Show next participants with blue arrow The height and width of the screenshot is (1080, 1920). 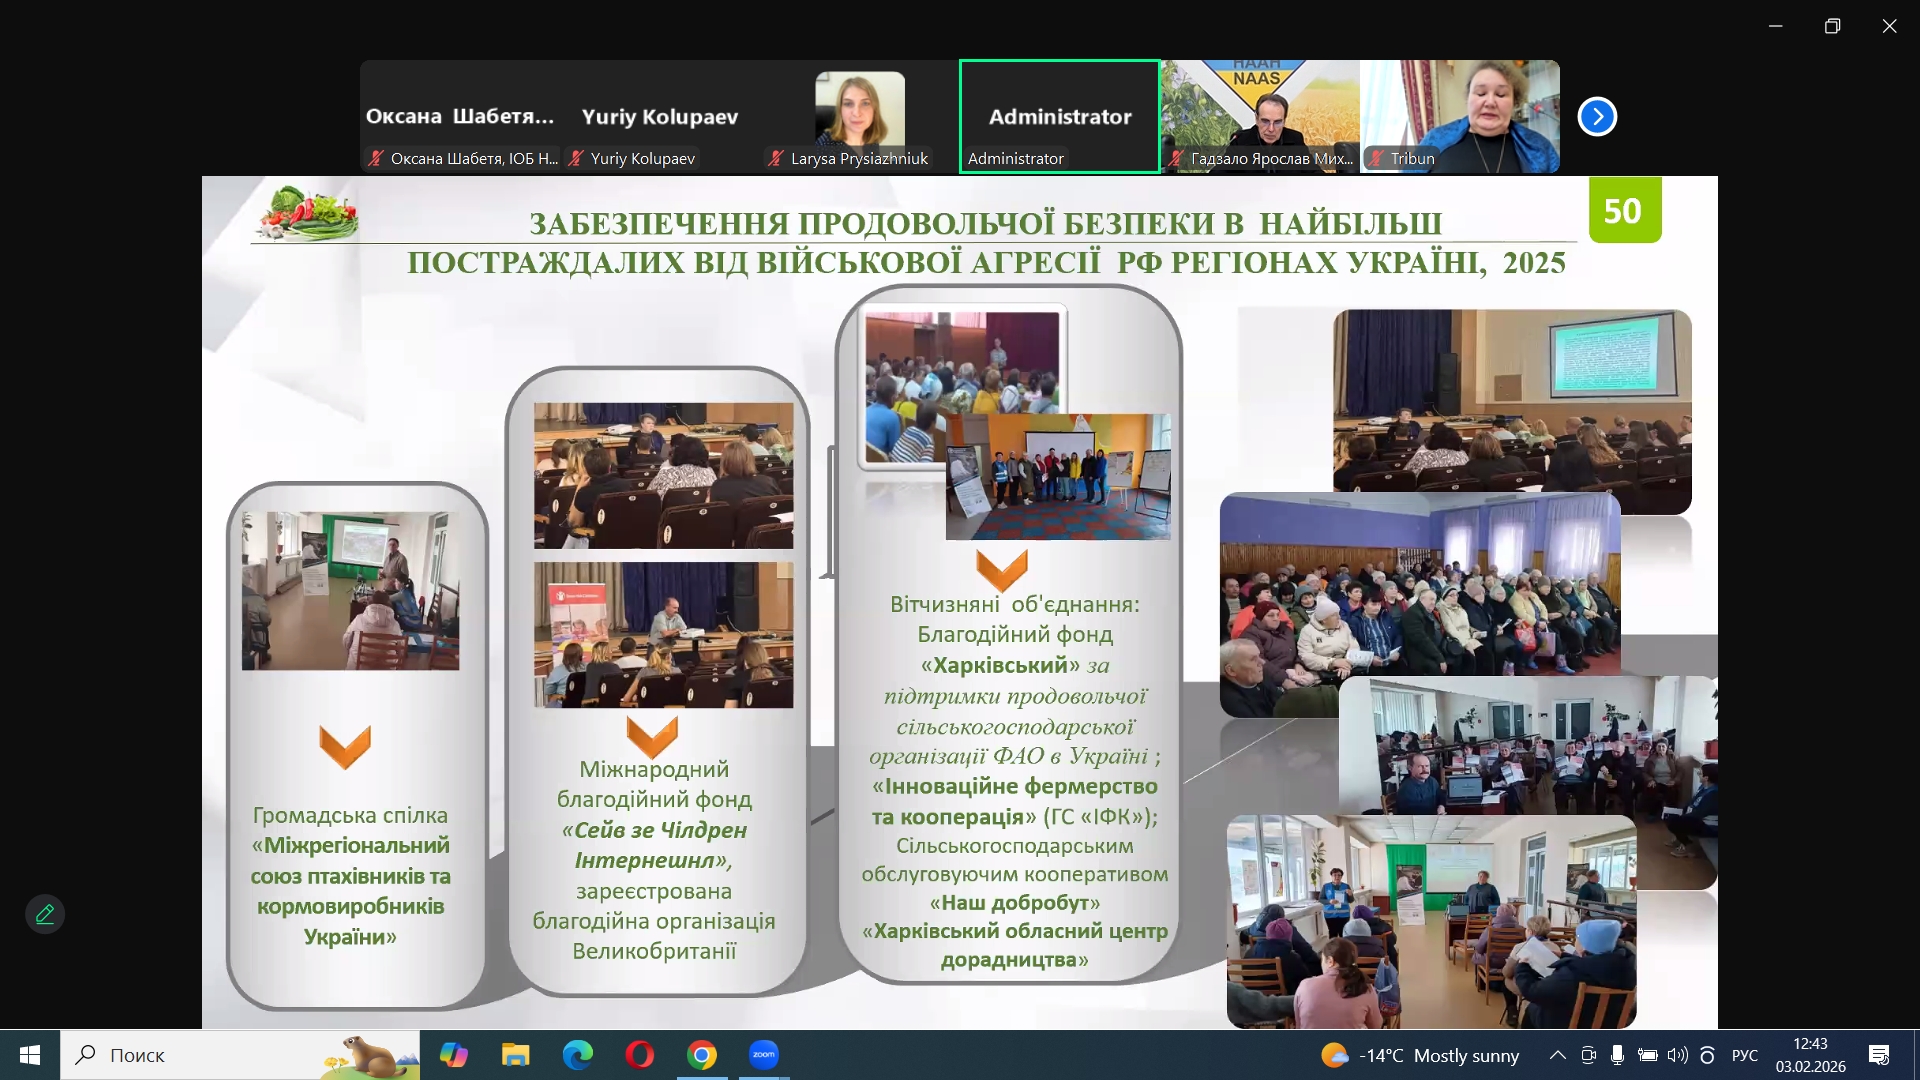1597,117
